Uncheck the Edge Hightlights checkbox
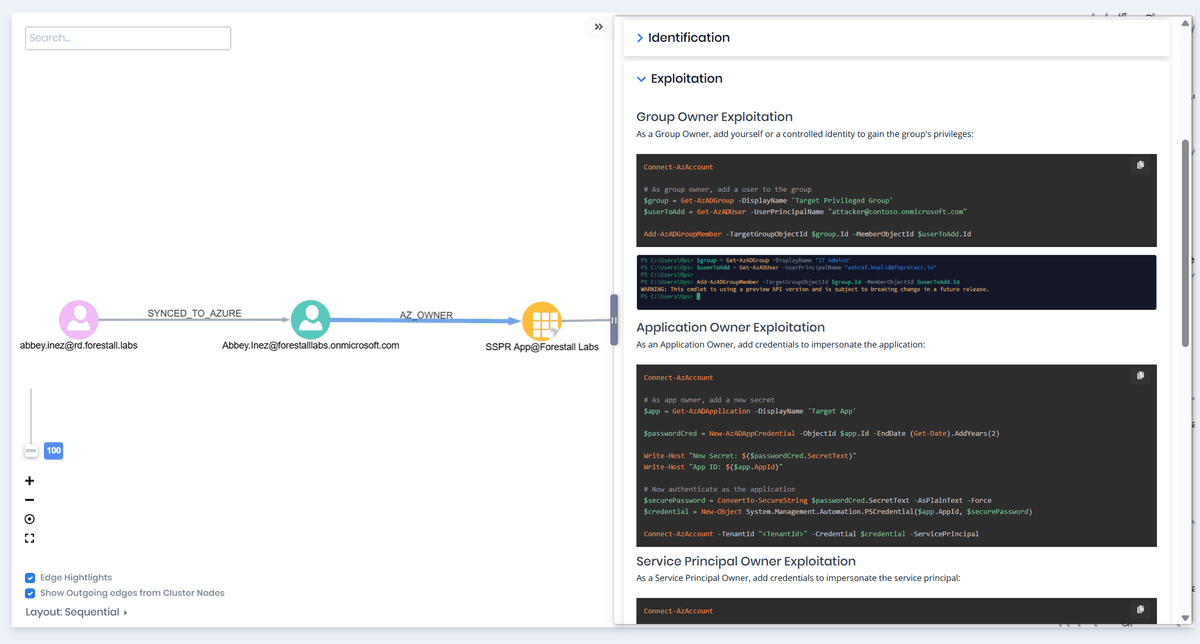The image size is (1200, 644). pyautogui.click(x=31, y=578)
